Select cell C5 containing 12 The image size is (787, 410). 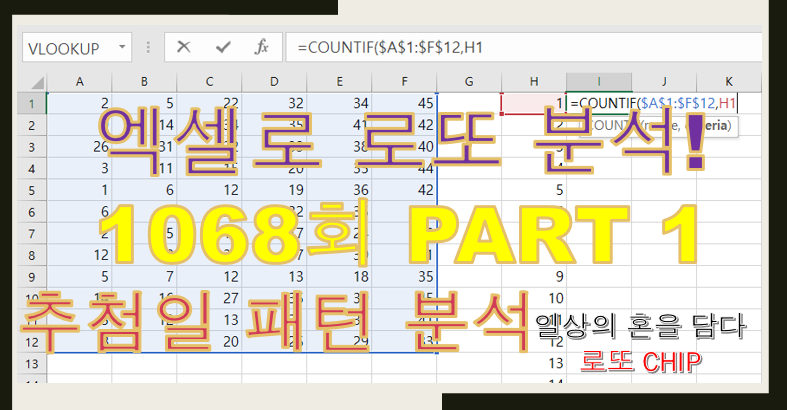pos(209,190)
